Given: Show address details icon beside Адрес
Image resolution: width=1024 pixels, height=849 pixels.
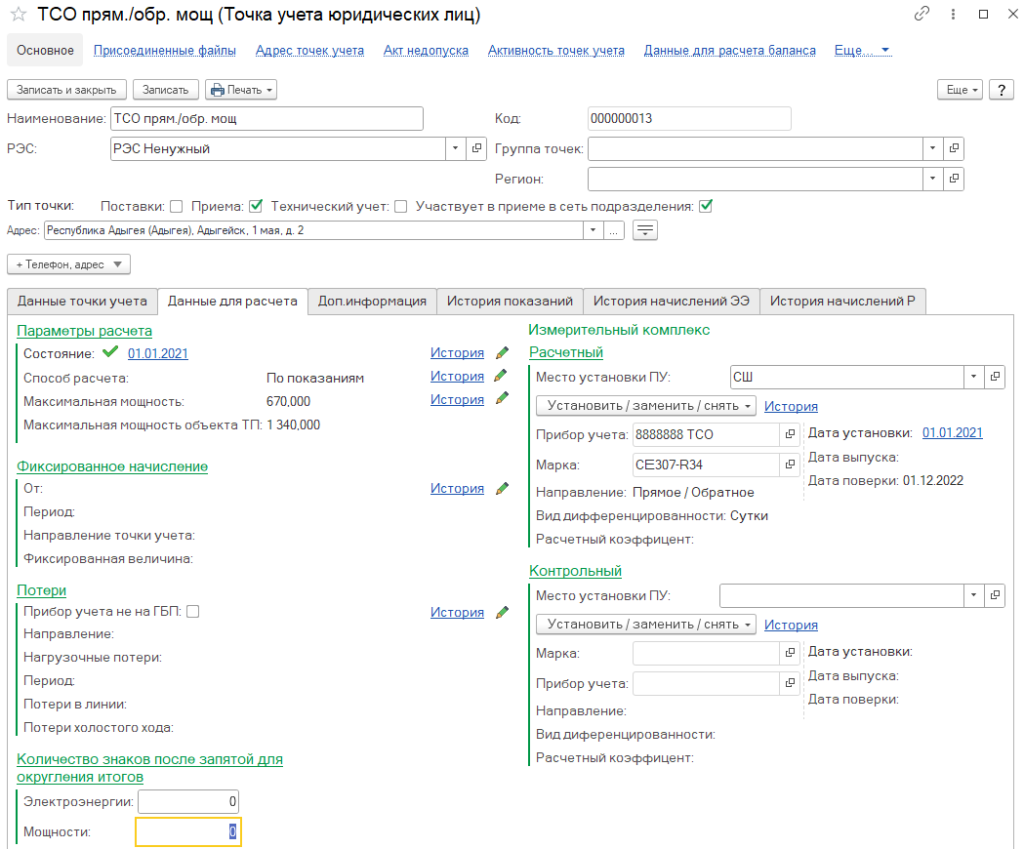Looking at the screenshot, I should (x=646, y=230).
